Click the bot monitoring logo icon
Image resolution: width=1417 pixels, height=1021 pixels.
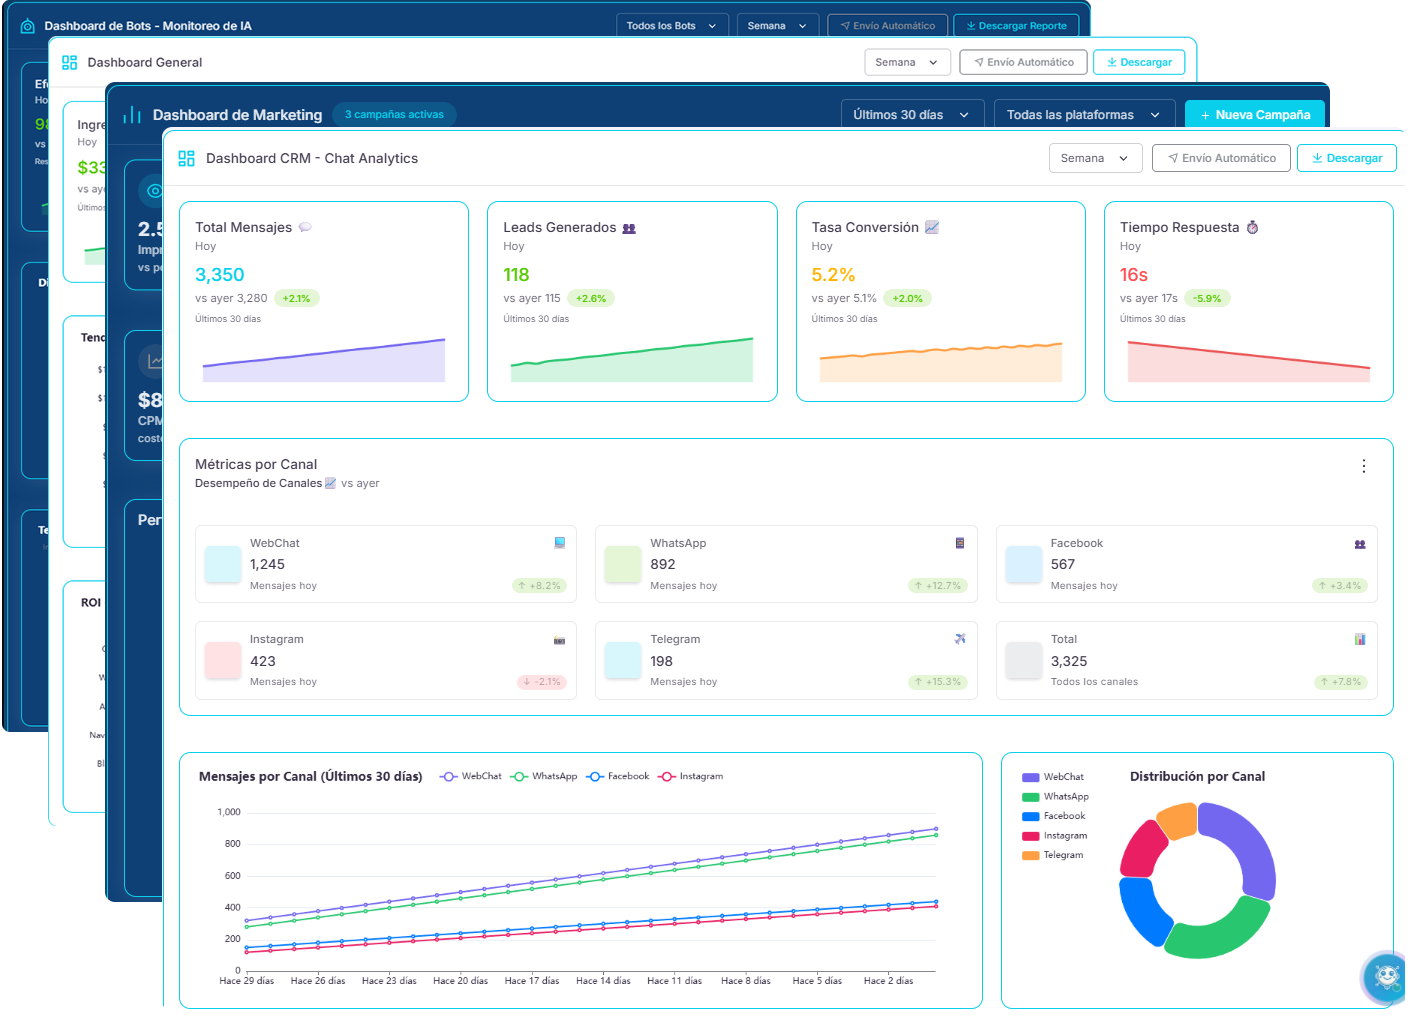coord(28,26)
